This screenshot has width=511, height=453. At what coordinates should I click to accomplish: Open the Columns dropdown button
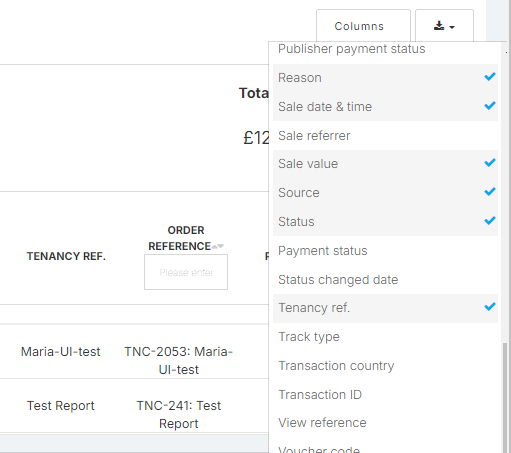363,26
